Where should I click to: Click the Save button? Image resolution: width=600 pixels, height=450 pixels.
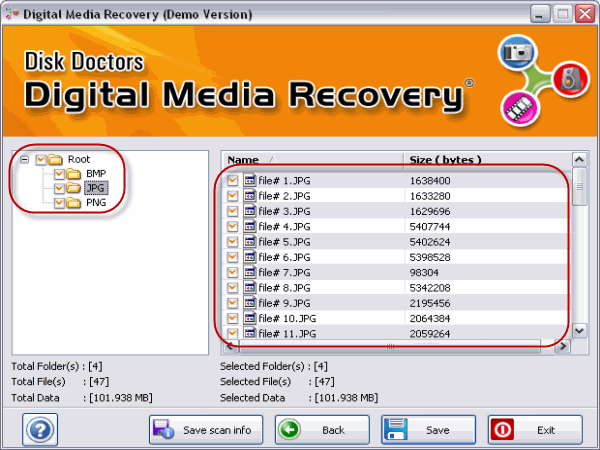[x=429, y=430]
